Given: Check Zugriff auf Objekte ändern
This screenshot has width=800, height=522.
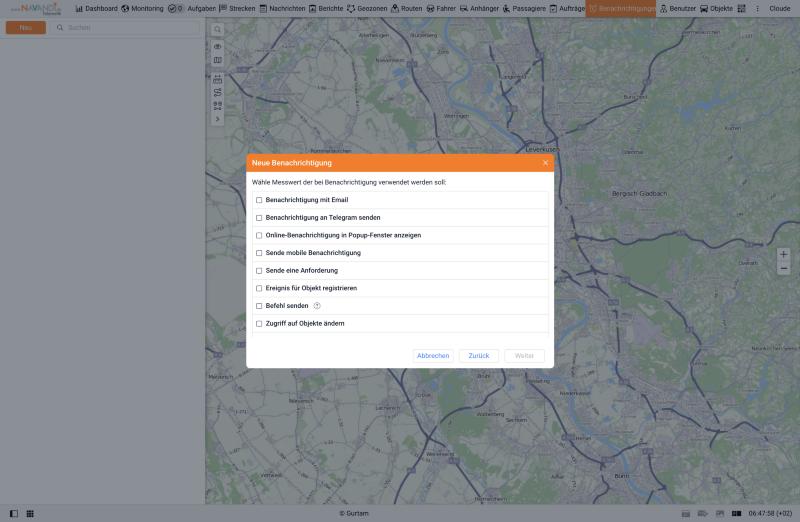Looking at the screenshot, I should pyautogui.click(x=259, y=324).
